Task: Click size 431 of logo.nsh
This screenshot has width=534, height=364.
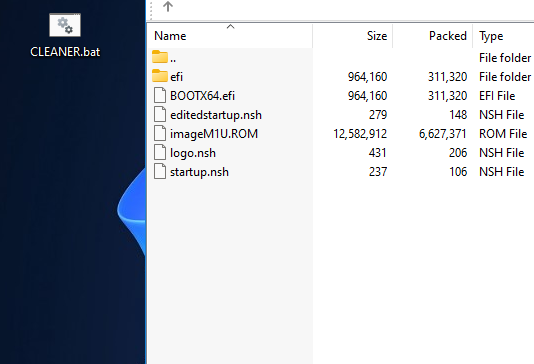Action: coord(378,153)
